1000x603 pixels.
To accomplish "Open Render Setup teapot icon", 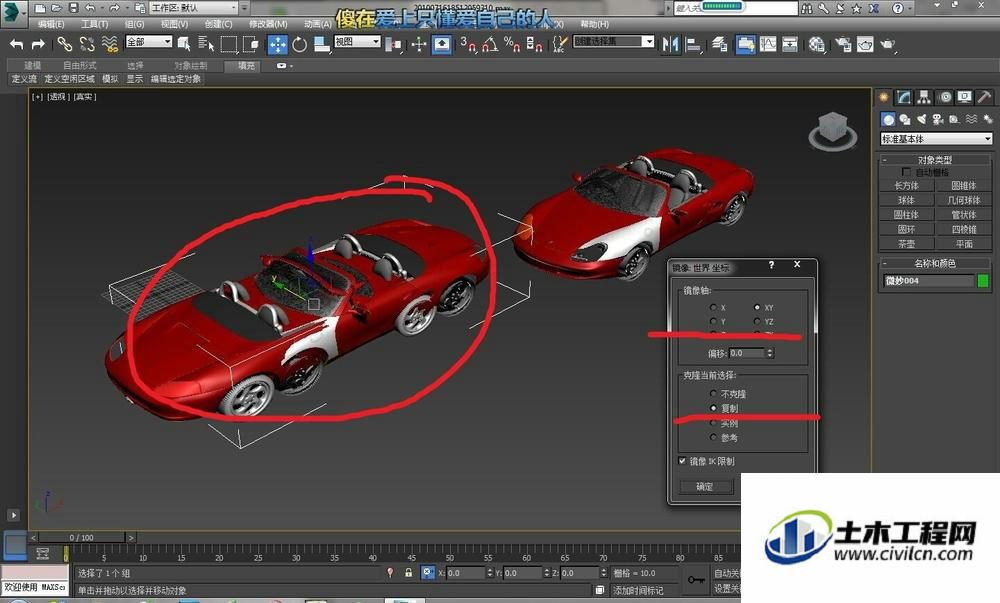I will pos(843,44).
